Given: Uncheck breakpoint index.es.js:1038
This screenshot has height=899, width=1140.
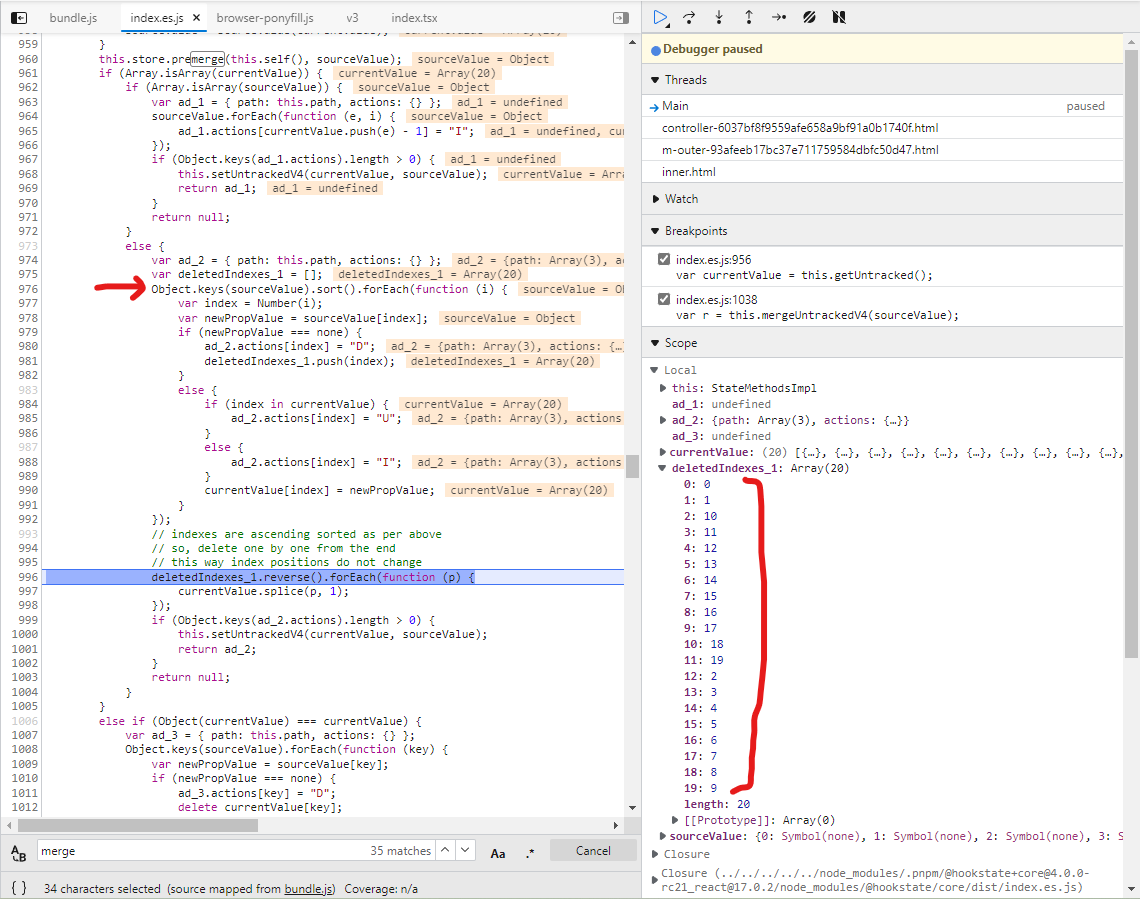Looking at the screenshot, I should (x=664, y=299).
